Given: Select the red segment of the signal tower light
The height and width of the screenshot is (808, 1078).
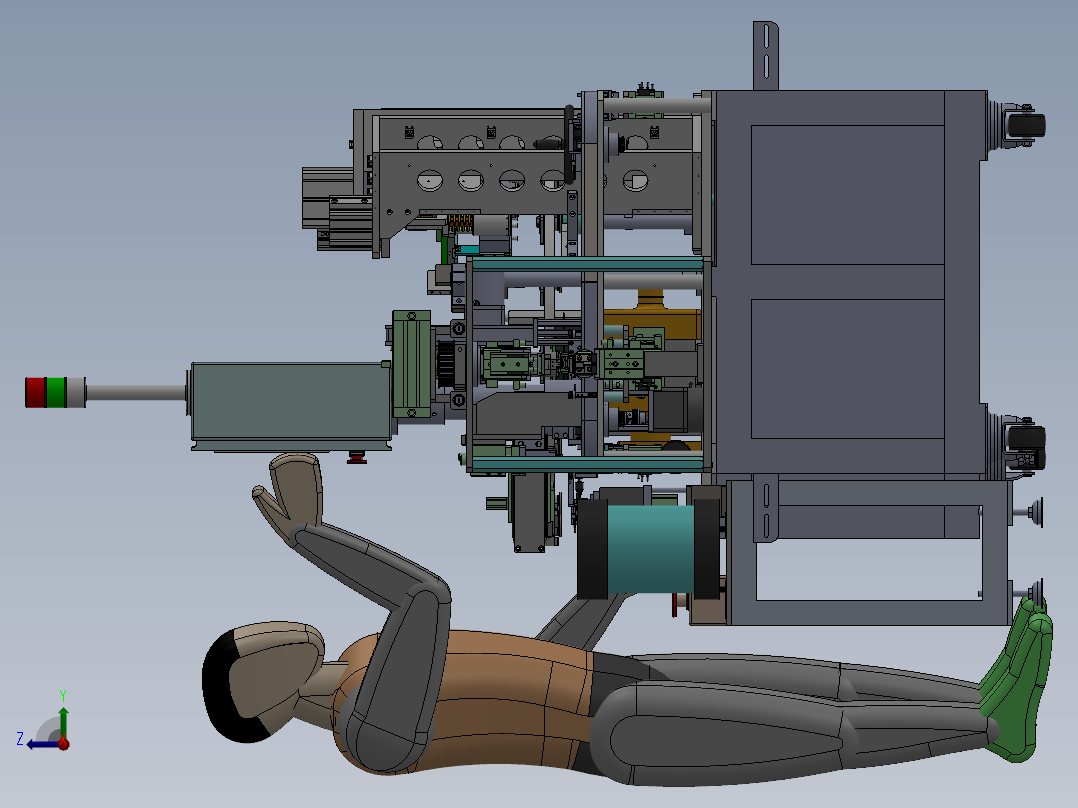Looking at the screenshot, I should (35, 393).
